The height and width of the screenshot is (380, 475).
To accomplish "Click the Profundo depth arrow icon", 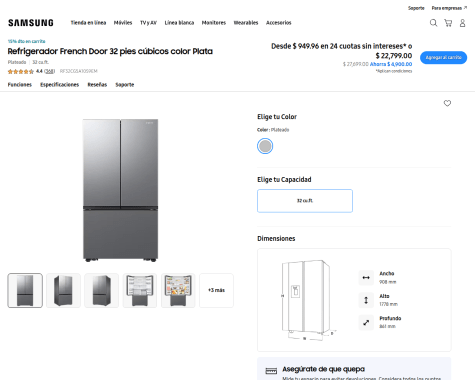I will point(366,322).
